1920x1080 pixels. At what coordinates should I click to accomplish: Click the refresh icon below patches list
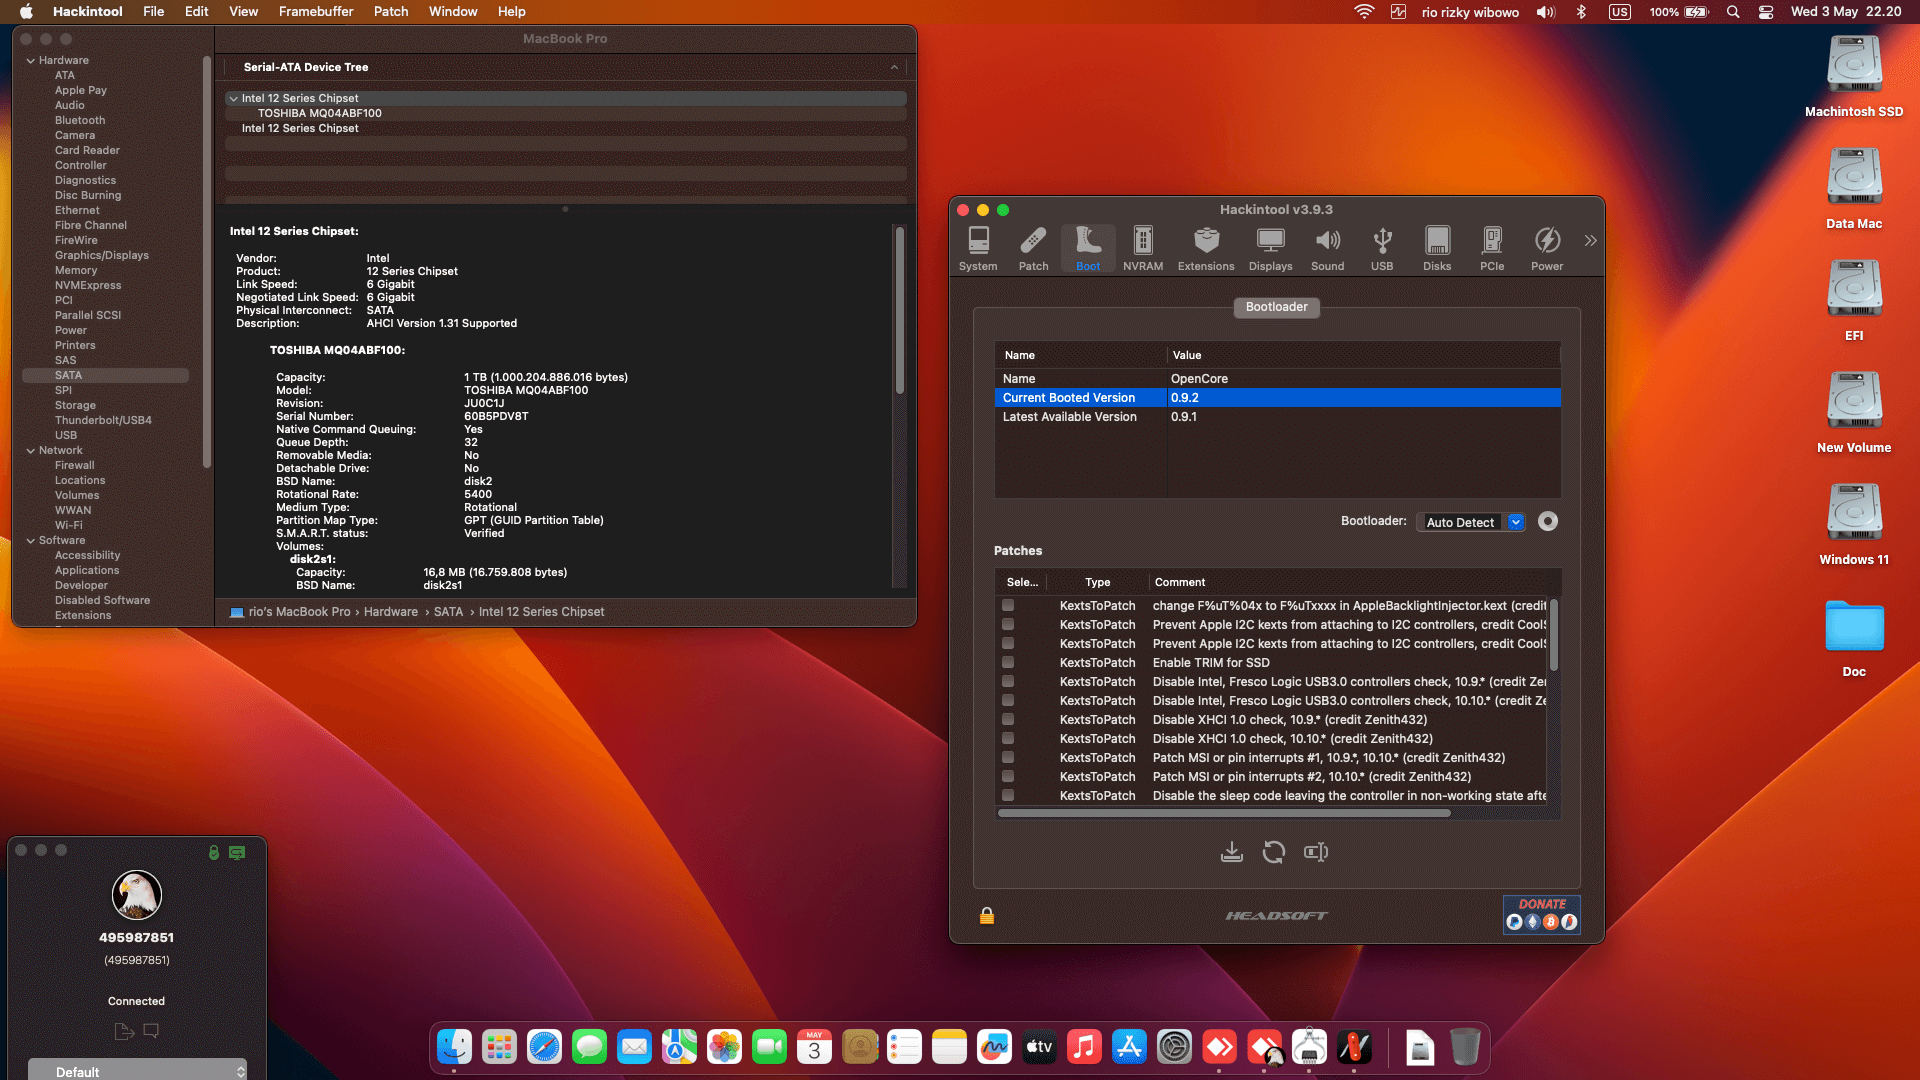[1273, 852]
